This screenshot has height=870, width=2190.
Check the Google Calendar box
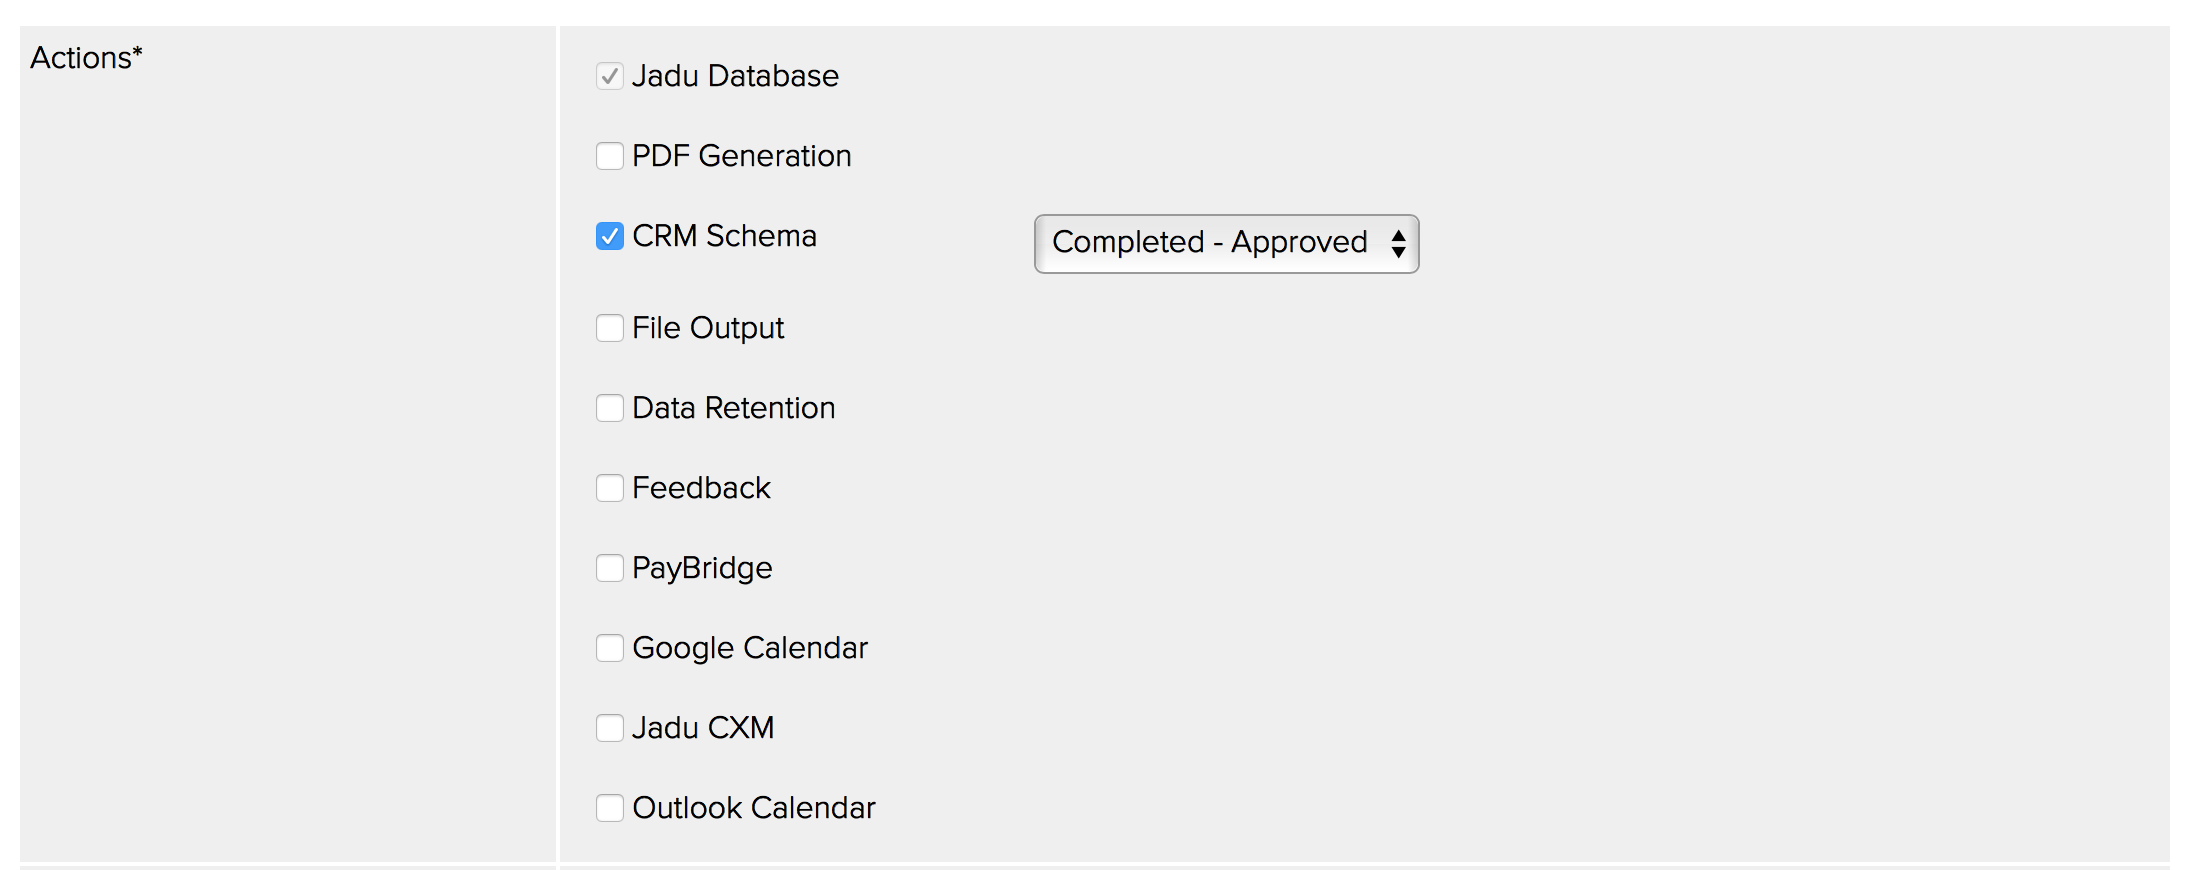tap(610, 648)
